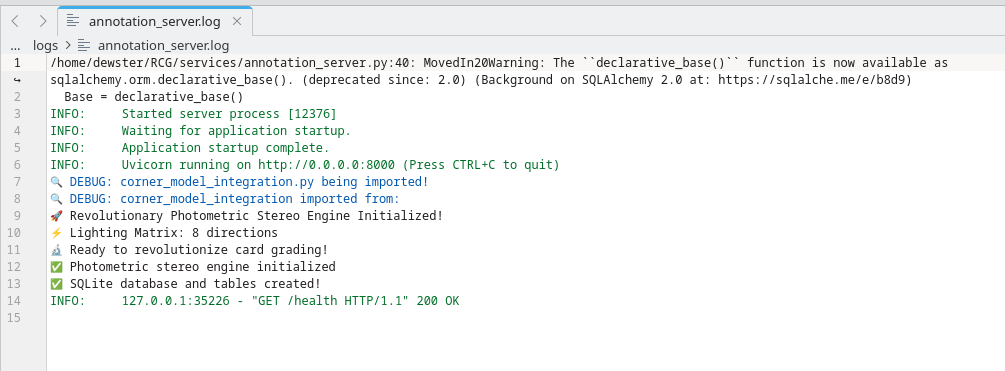Click the rocket emoji on line 9
1005x371 pixels.
coord(56,216)
